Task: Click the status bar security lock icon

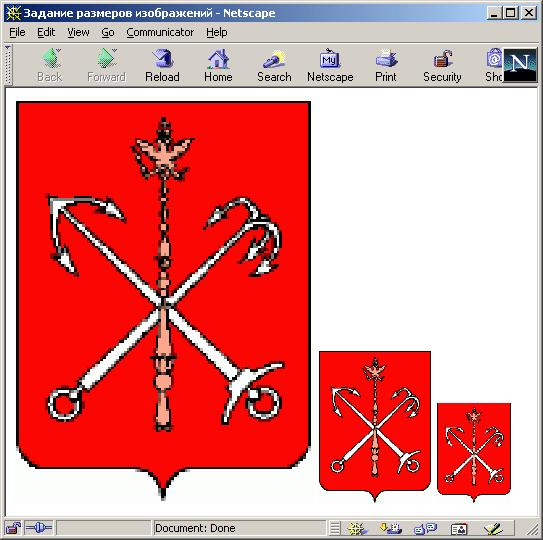Action: pyautogui.click(x=14, y=528)
